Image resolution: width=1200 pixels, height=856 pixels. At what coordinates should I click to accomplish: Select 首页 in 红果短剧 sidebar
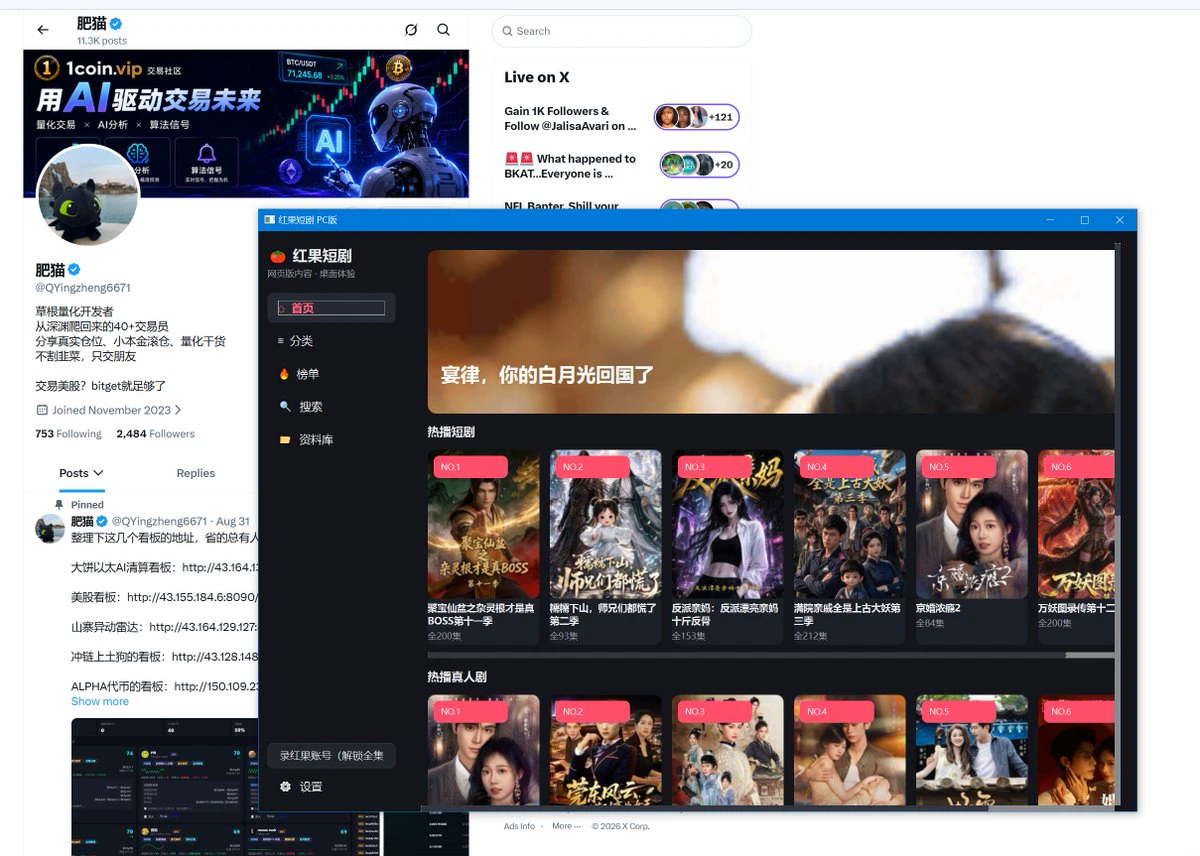pos(331,308)
